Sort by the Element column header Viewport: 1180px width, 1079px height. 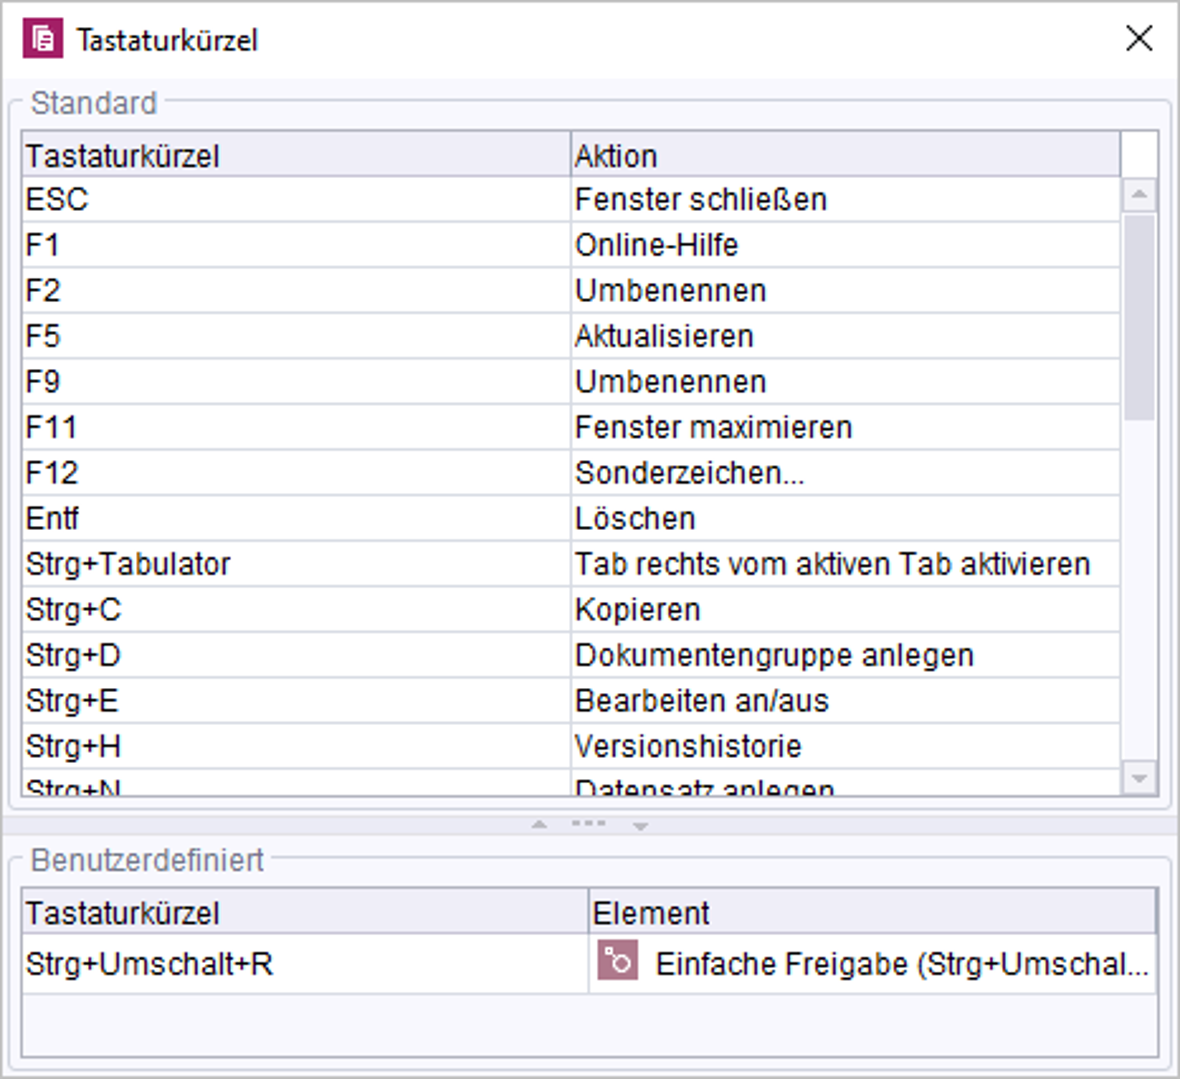click(x=873, y=912)
